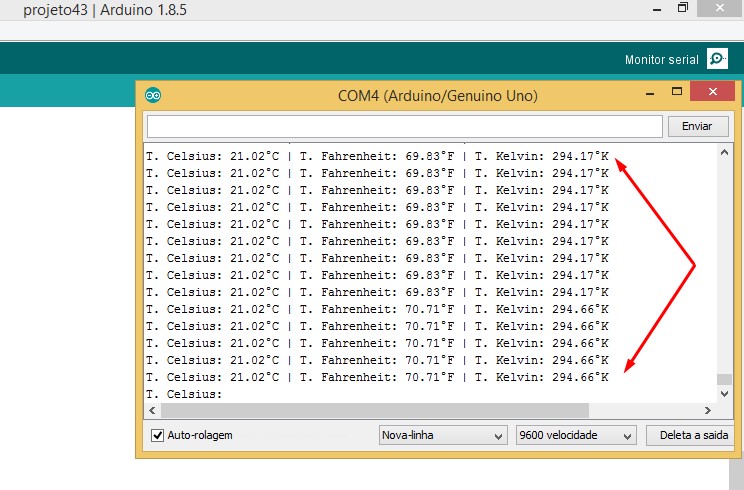Screen dimensions: 744x490
Task: Maximize the COM4 serial monitor window
Action: (677, 92)
